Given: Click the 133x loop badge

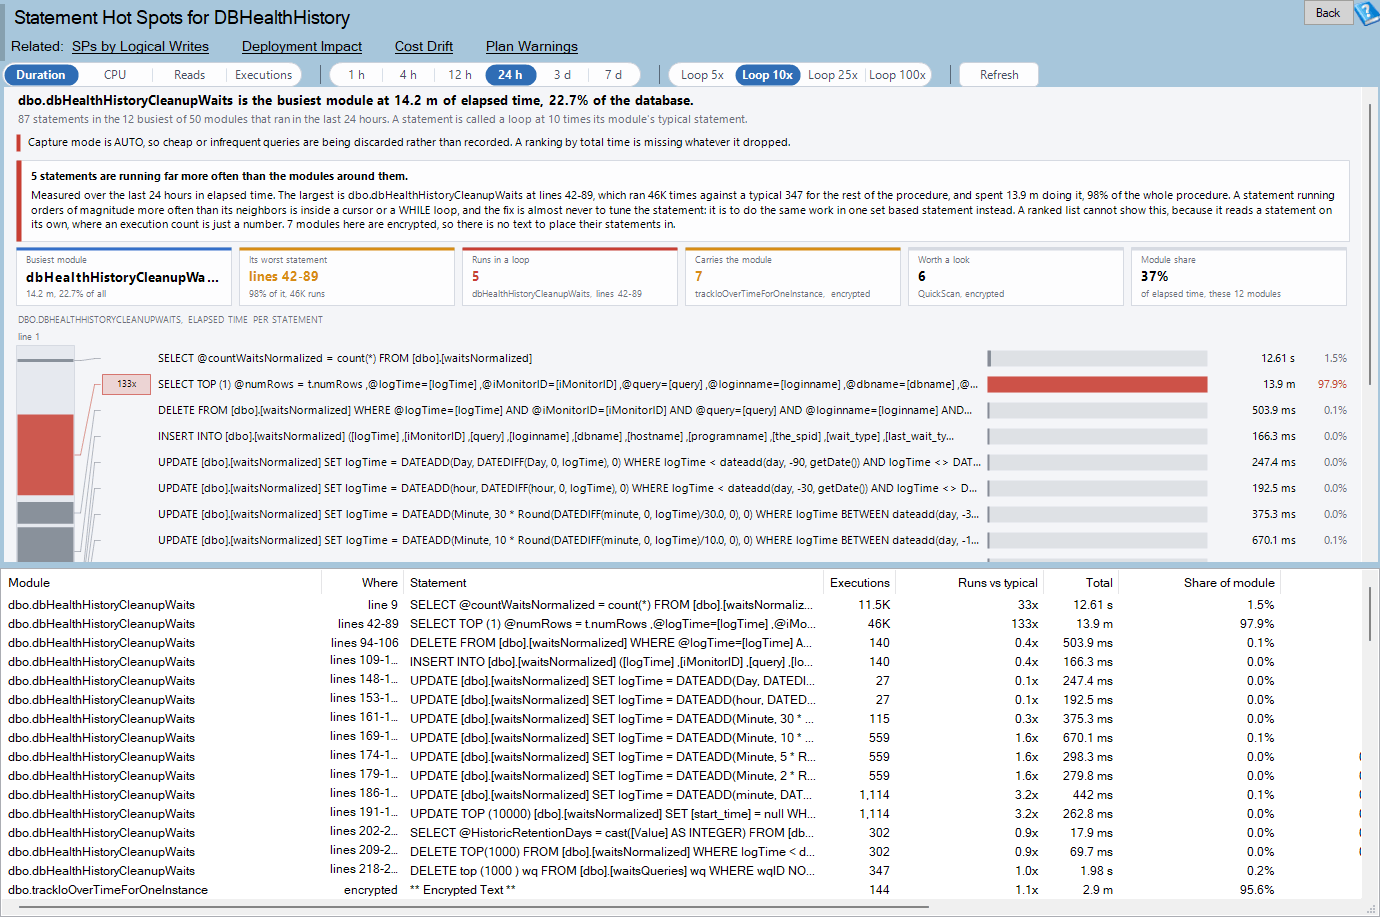Looking at the screenshot, I should tap(127, 384).
